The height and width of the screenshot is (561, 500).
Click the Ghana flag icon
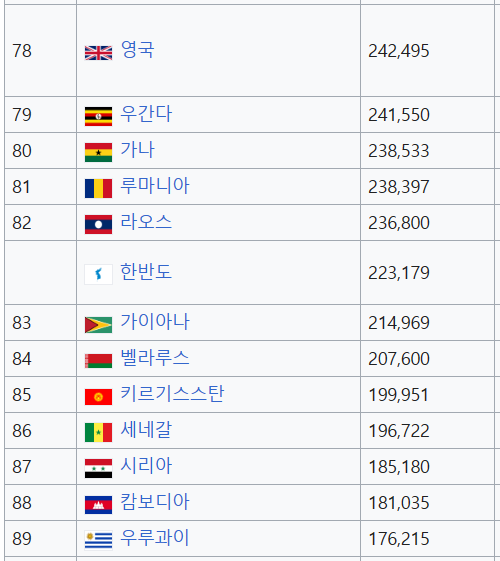[x=98, y=152]
